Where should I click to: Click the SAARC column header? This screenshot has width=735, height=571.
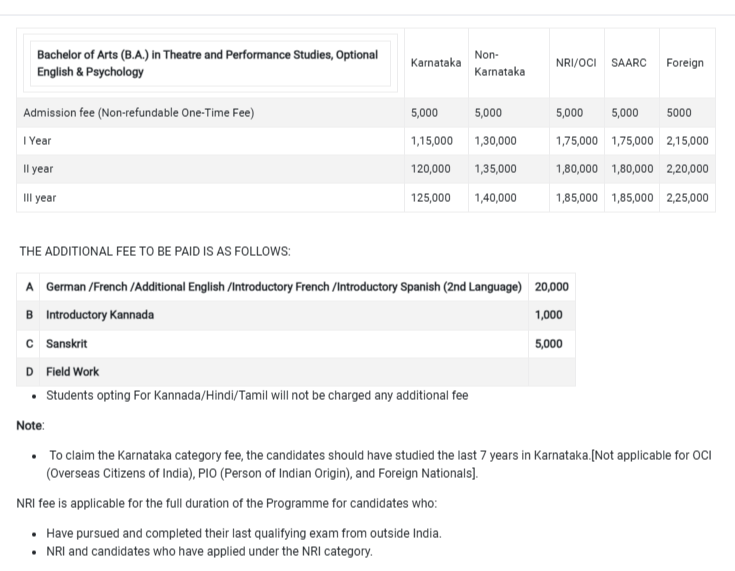tap(628, 63)
